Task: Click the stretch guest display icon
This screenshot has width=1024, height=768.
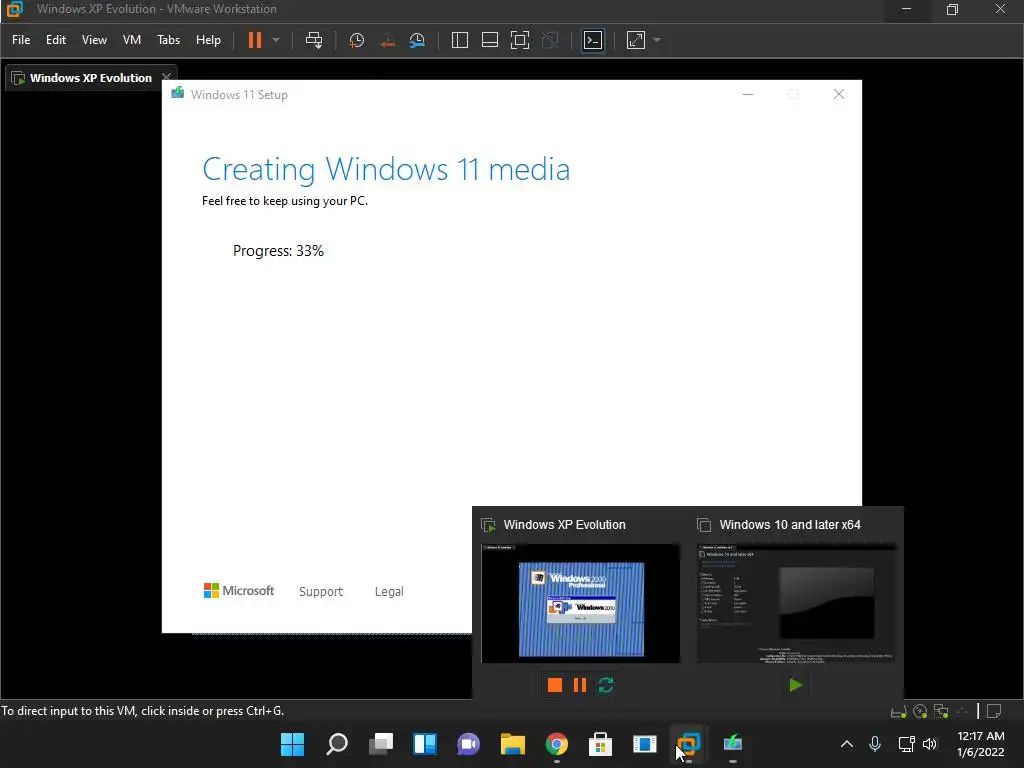Action: (636, 40)
